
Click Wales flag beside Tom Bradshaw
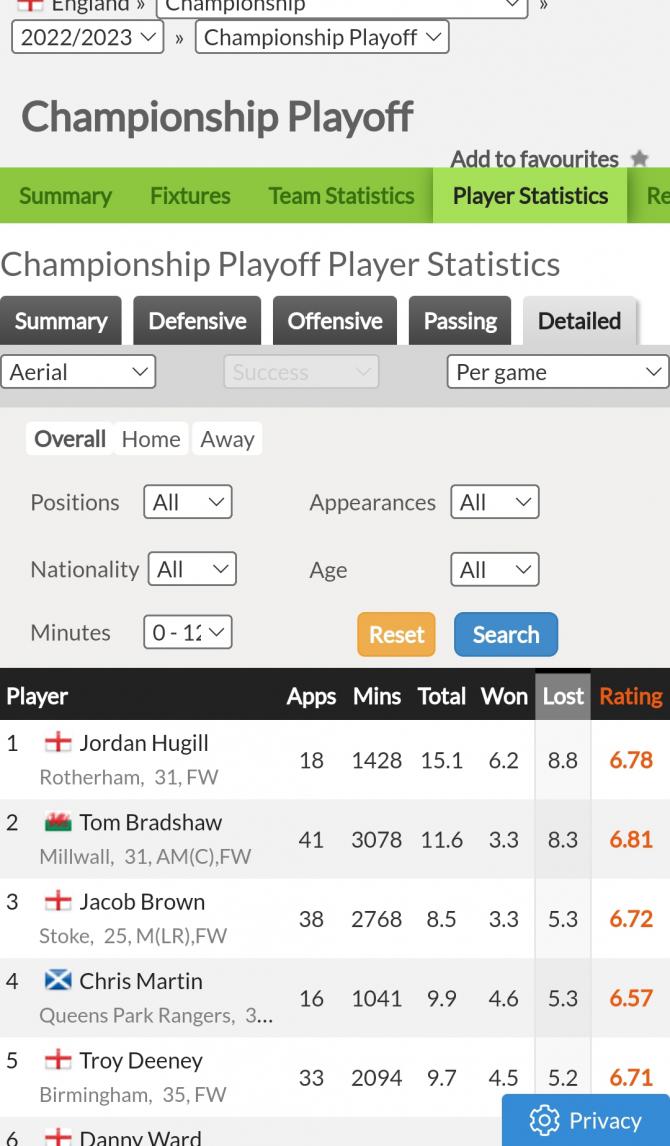(x=58, y=822)
